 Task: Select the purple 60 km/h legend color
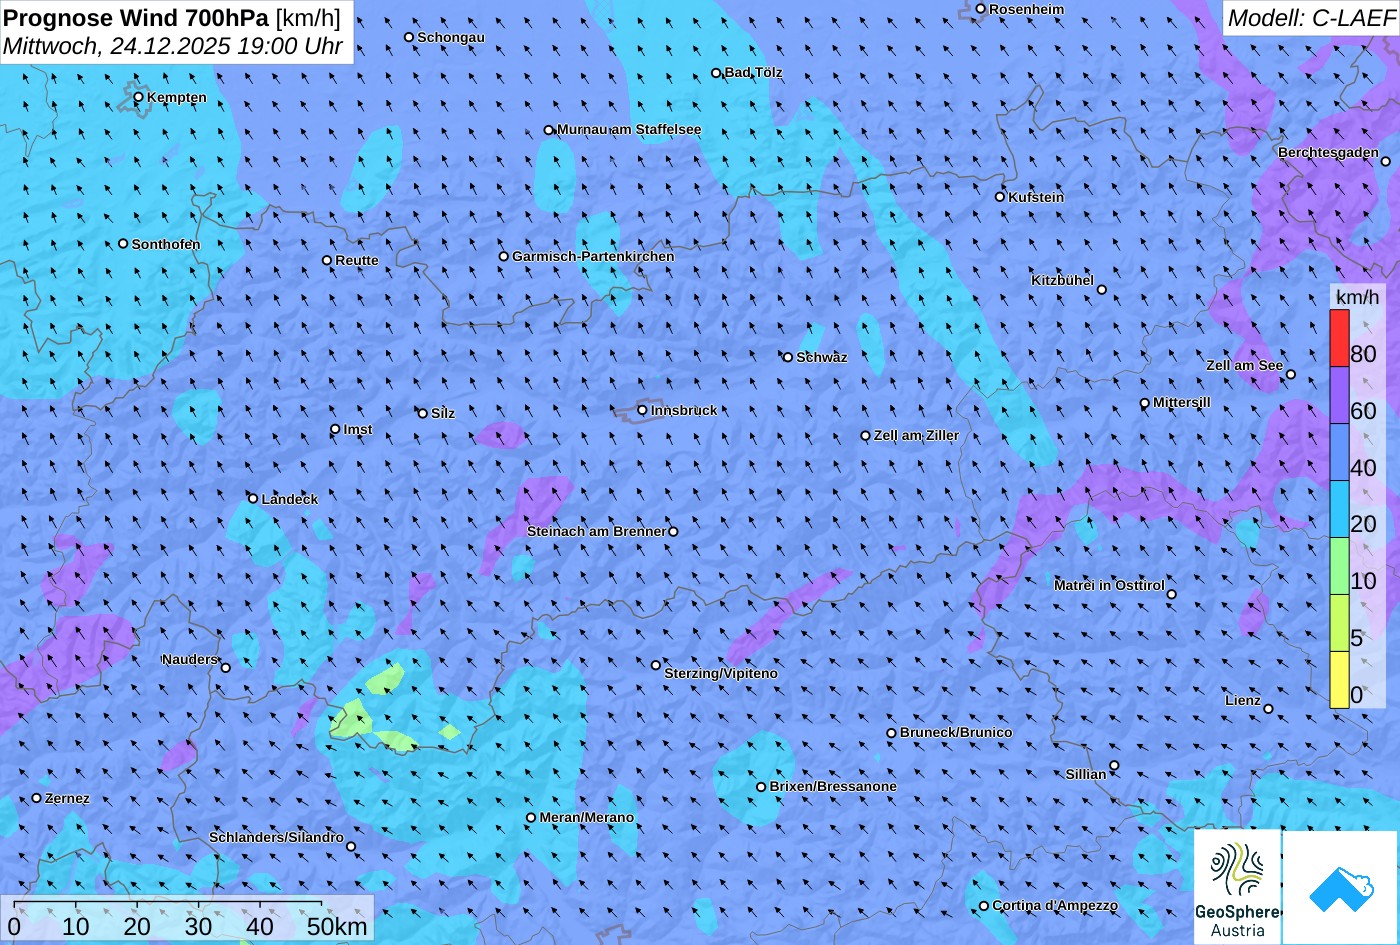1339,396
